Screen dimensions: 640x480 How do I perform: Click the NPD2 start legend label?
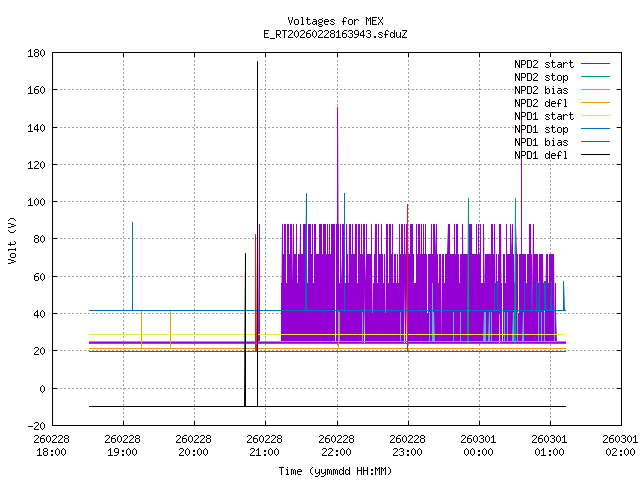click(x=541, y=64)
